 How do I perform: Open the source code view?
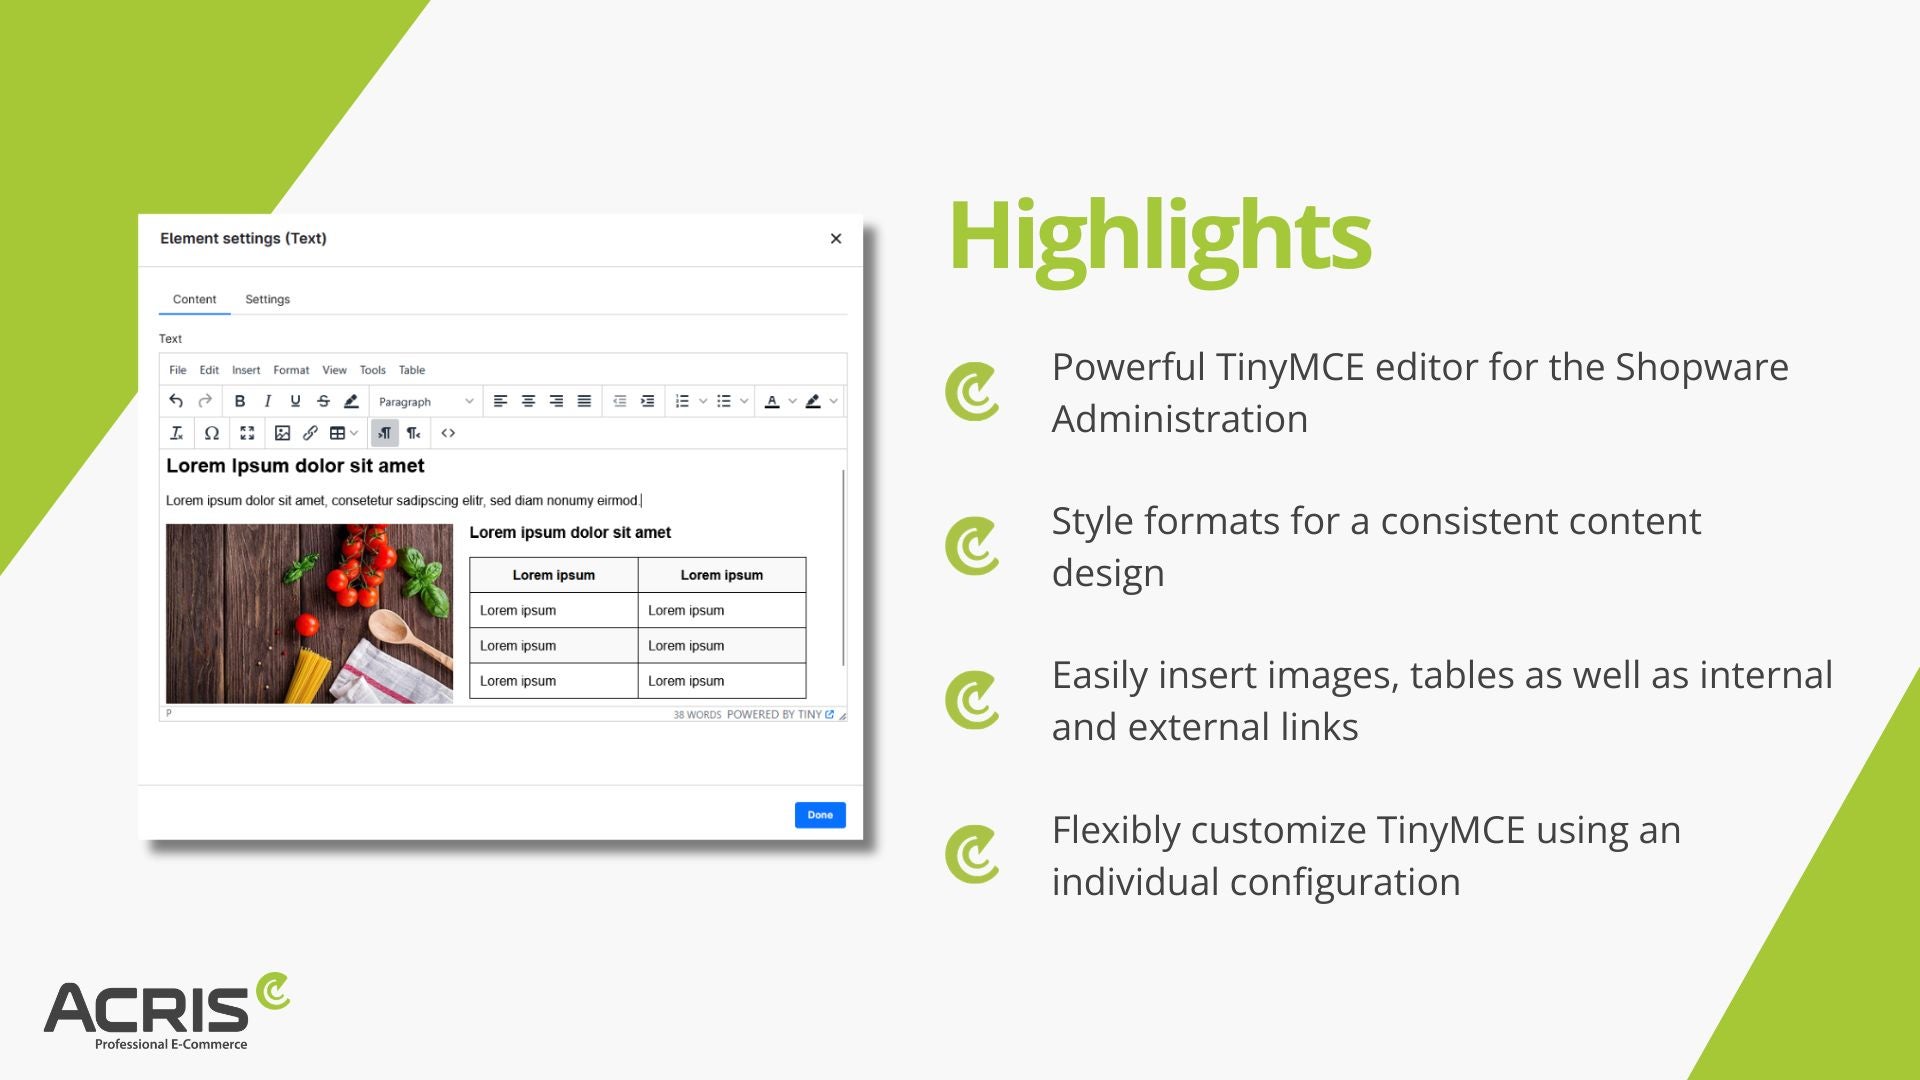point(448,433)
